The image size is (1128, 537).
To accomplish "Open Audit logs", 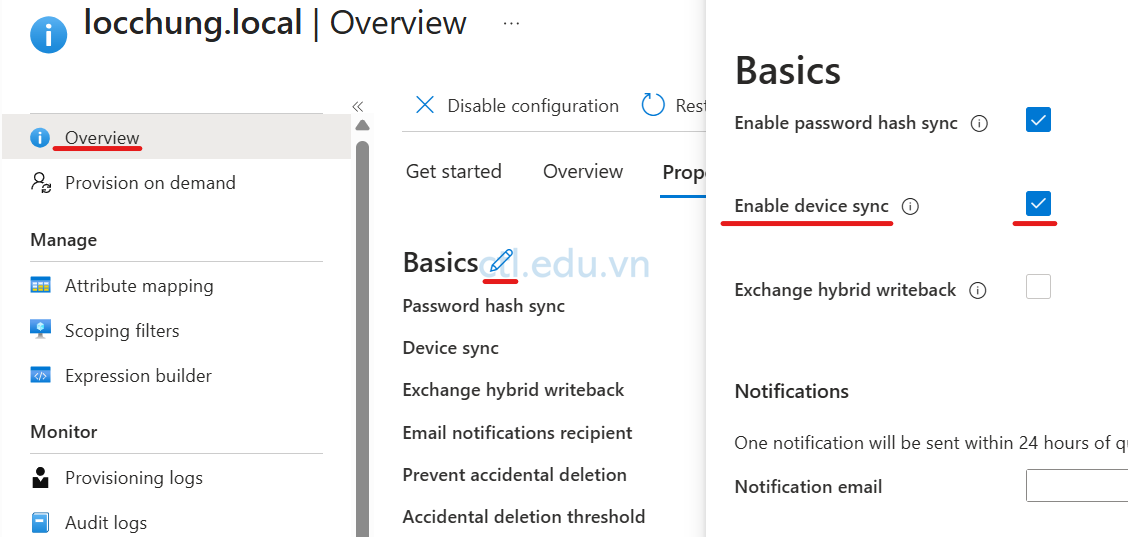I will tap(106, 523).
